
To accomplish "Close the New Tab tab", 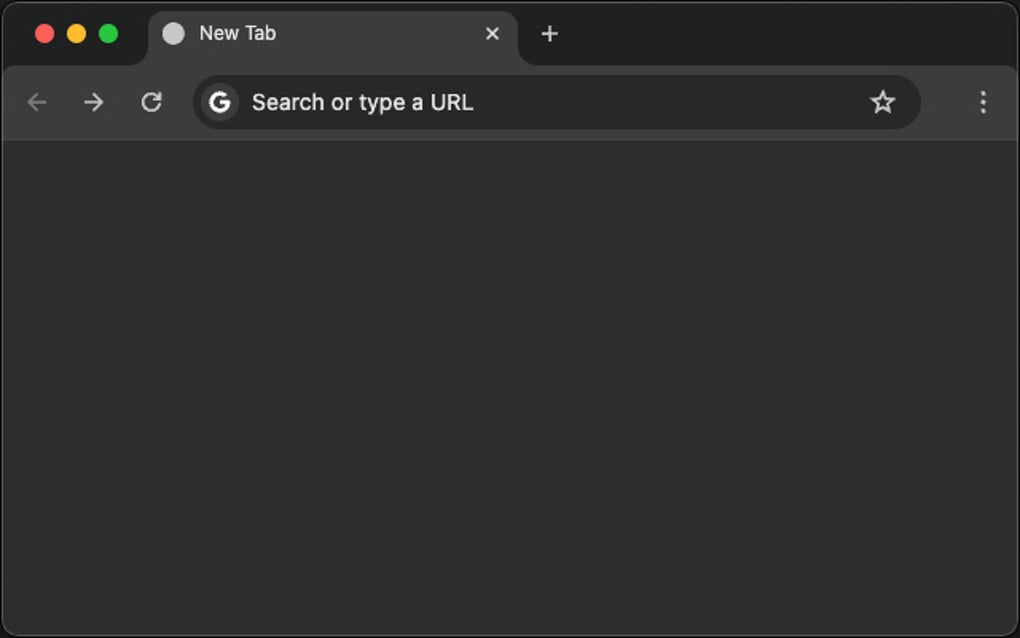I will (492, 33).
